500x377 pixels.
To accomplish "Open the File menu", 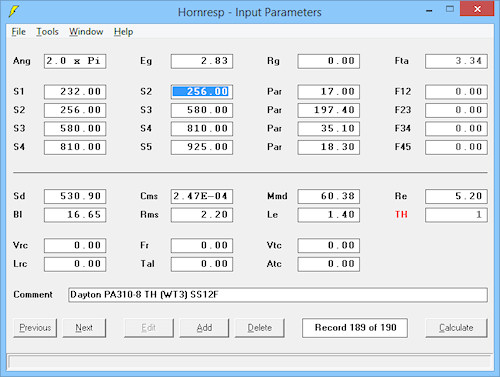I will [19, 32].
